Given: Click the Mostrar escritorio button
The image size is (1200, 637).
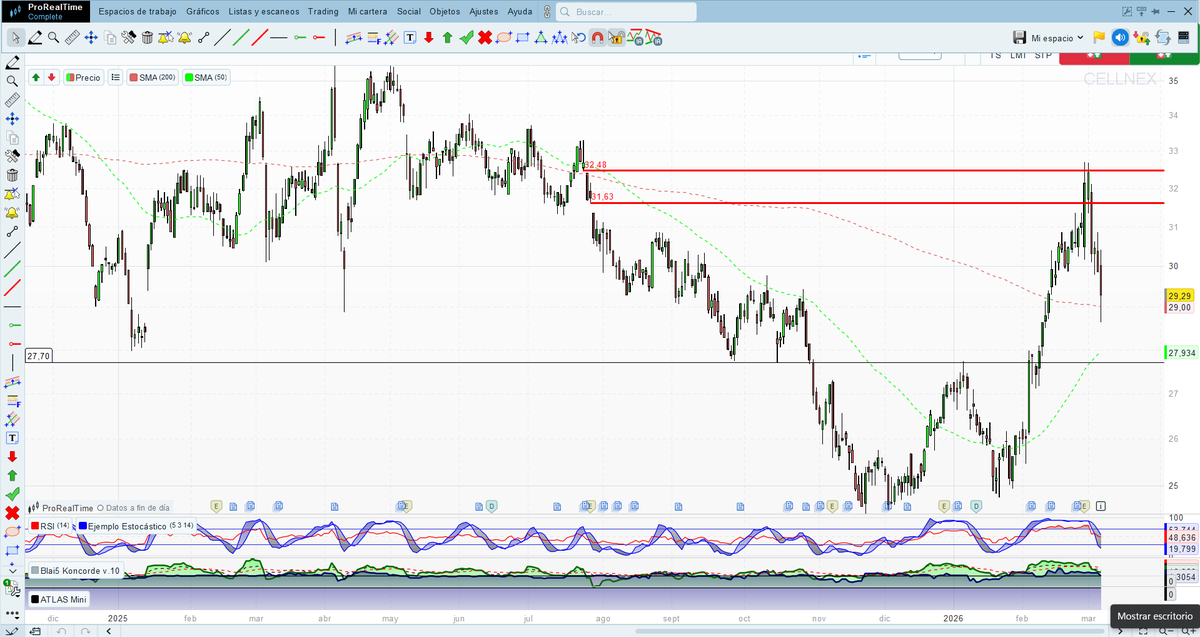Looking at the screenshot, I should (1155, 617).
